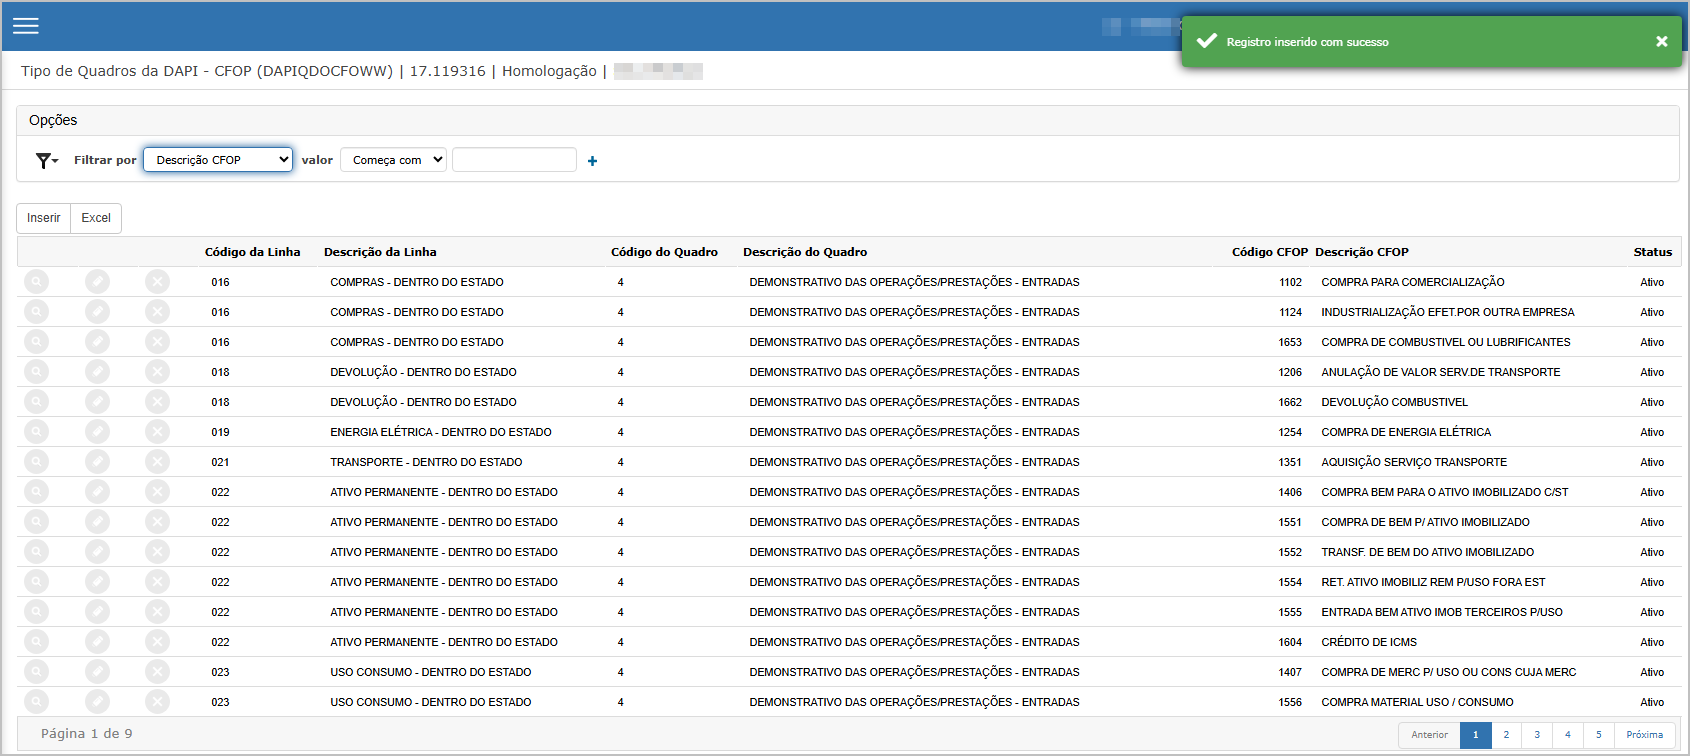Image resolution: width=1690 pixels, height=756 pixels.
Task: Edit the AQUISIÇÃO SERVIÇO TRANSPORTE row
Action: tap(97, 462)
